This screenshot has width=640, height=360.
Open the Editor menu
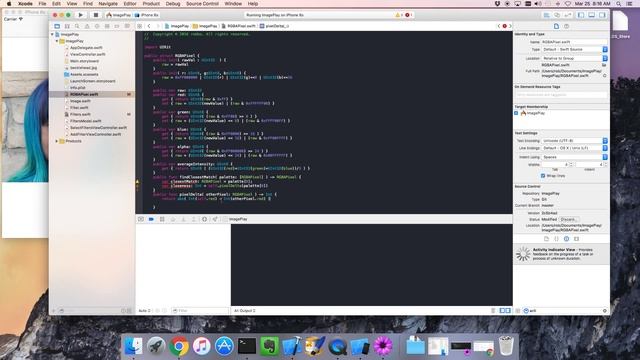130,4
